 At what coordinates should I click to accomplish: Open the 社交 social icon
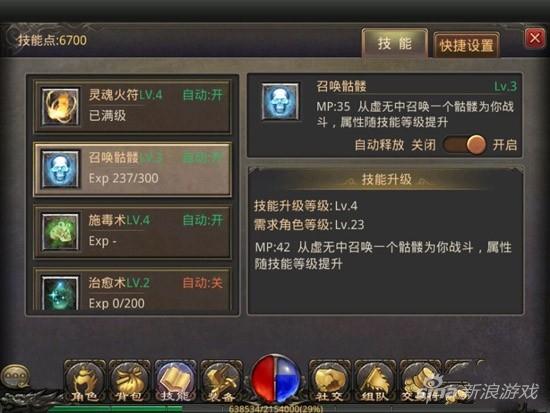click(x=329, y=382)
